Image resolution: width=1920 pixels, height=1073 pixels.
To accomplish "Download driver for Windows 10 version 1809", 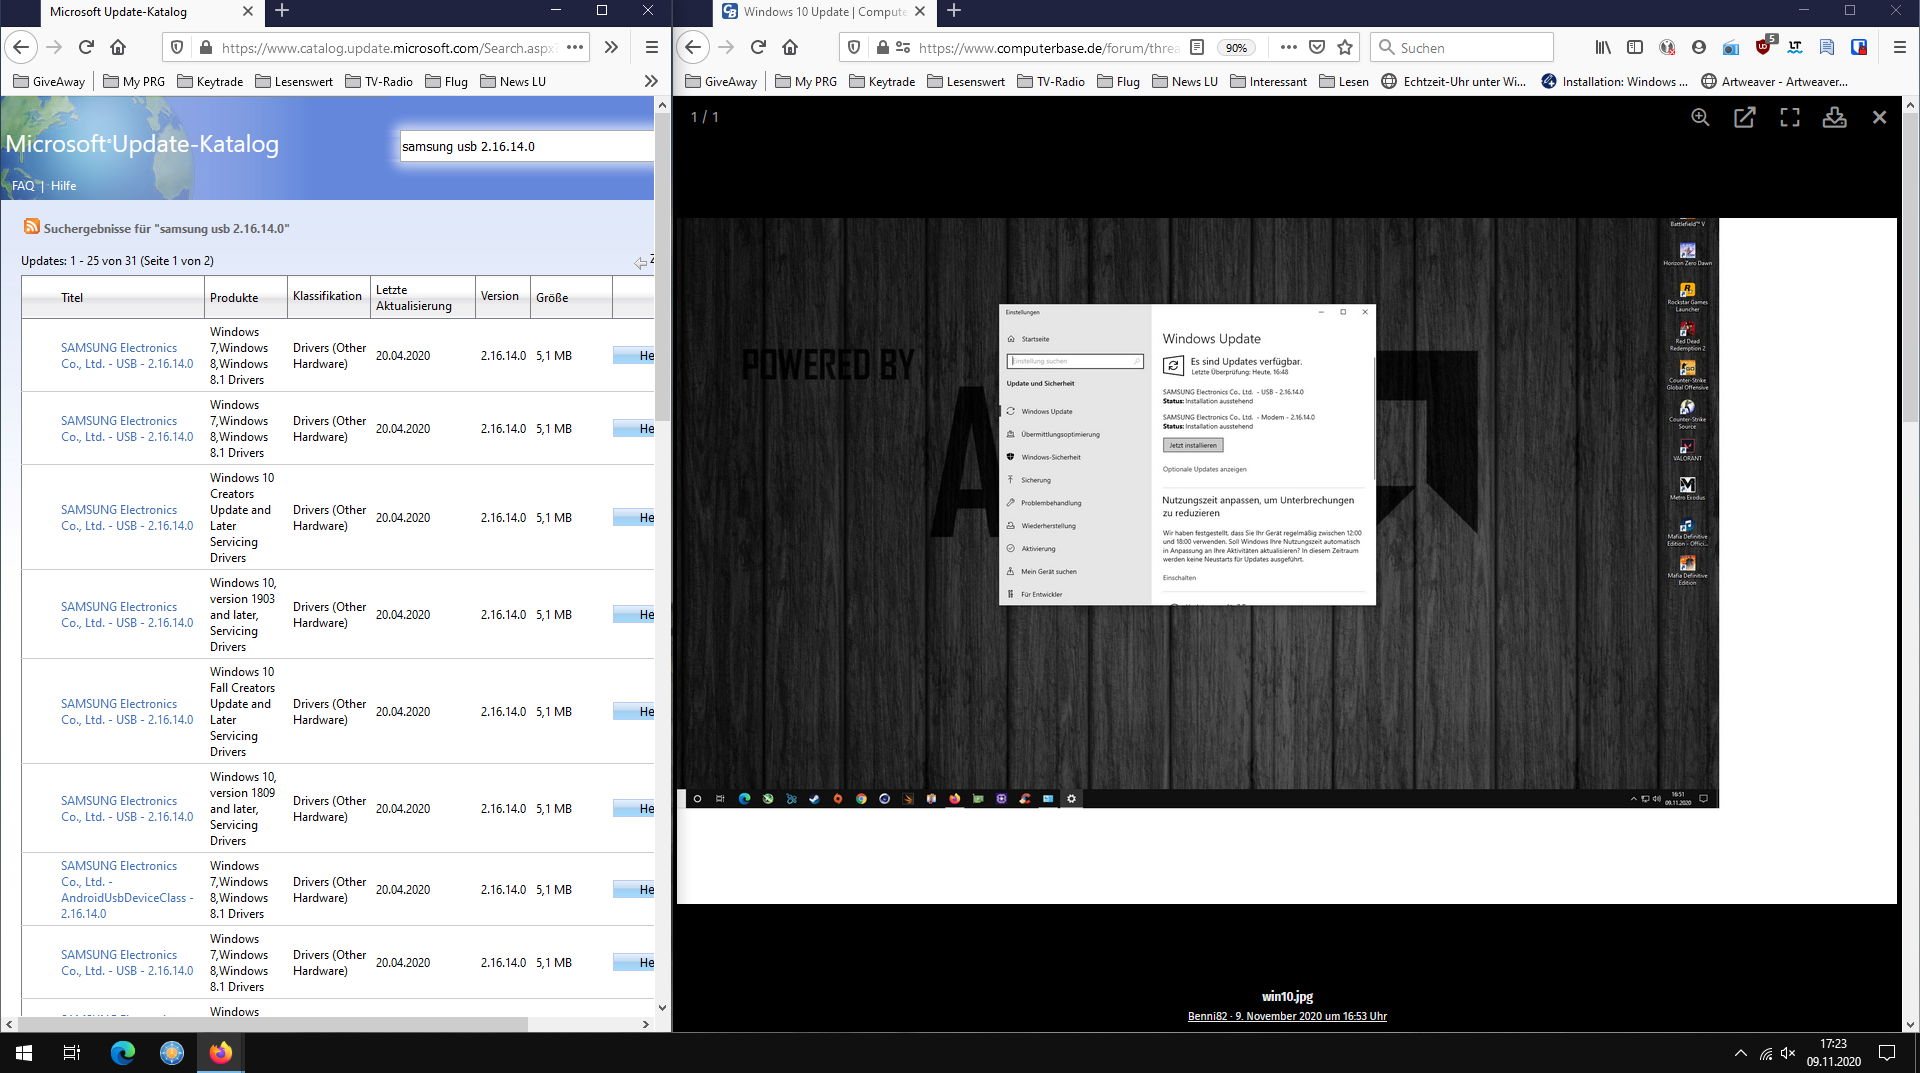I will pyautogui.click(x=634, y=809).
